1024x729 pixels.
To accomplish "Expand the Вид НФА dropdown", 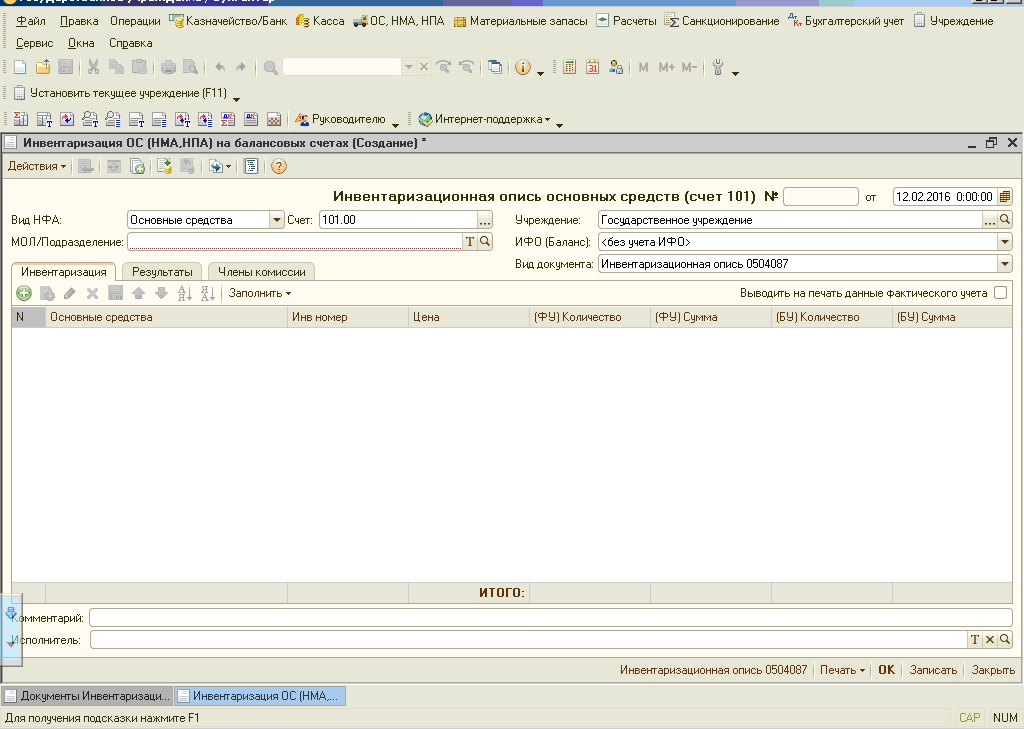I will 277,220.
